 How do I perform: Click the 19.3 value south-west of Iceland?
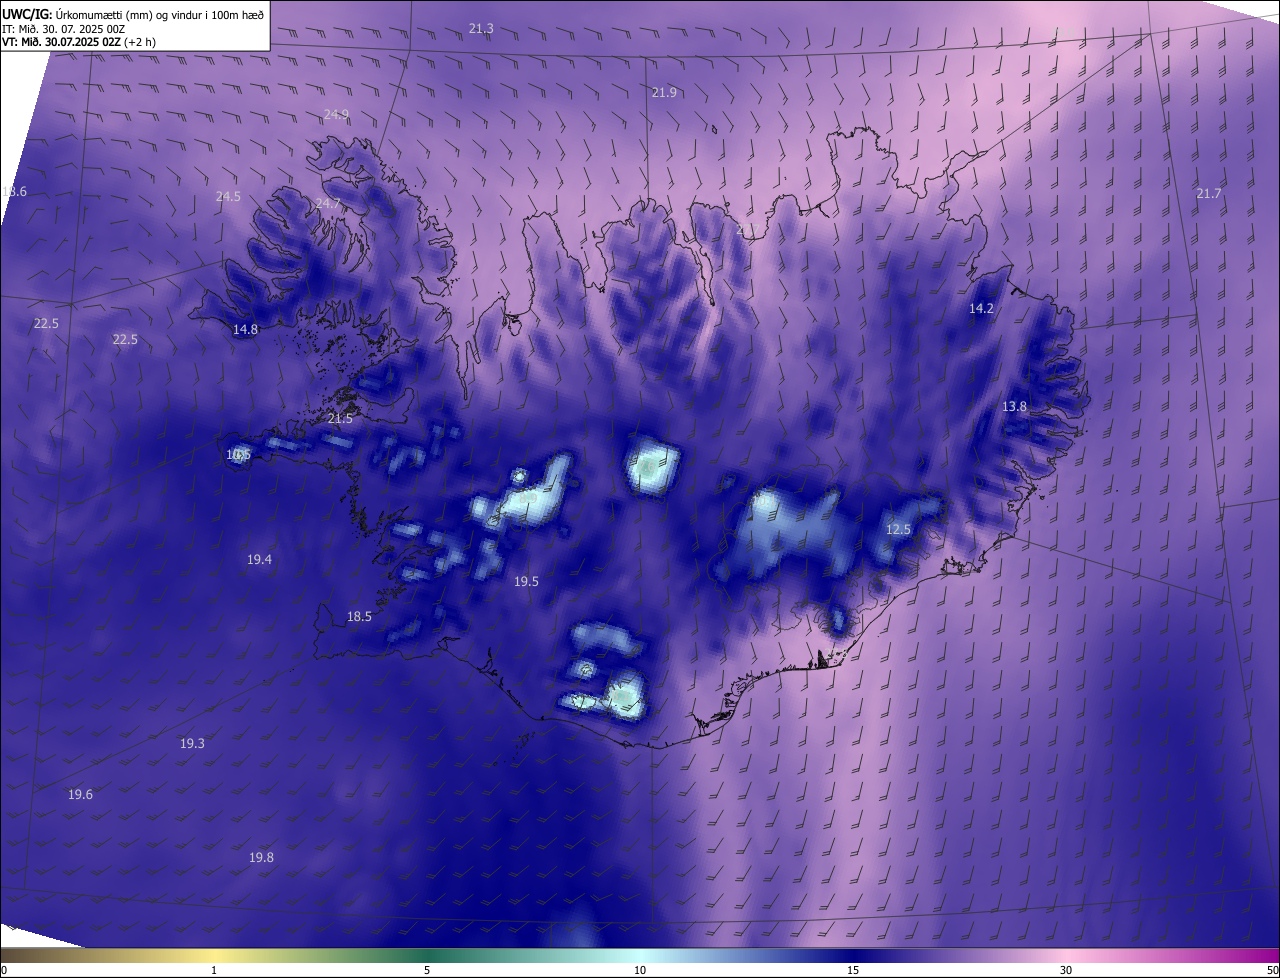192,743
